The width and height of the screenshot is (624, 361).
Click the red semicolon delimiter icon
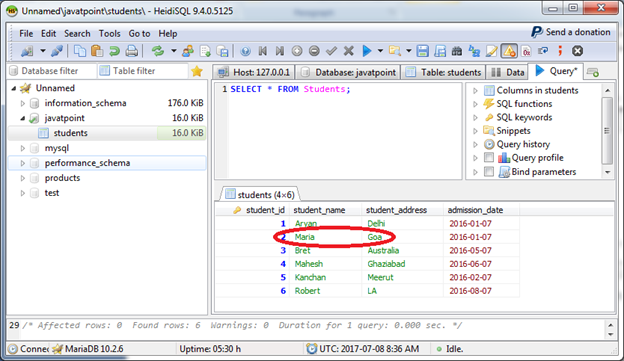pos(560,51)
